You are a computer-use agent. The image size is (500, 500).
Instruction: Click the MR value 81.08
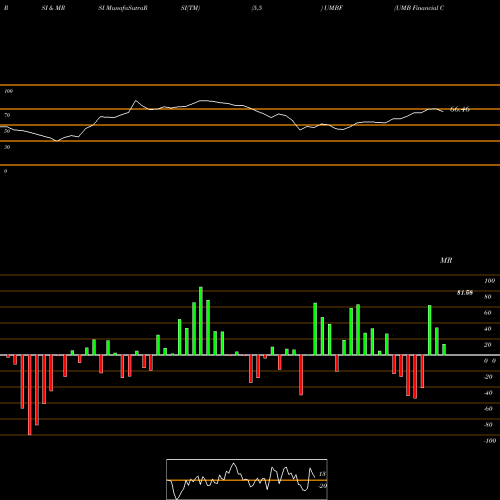(465, 293)
